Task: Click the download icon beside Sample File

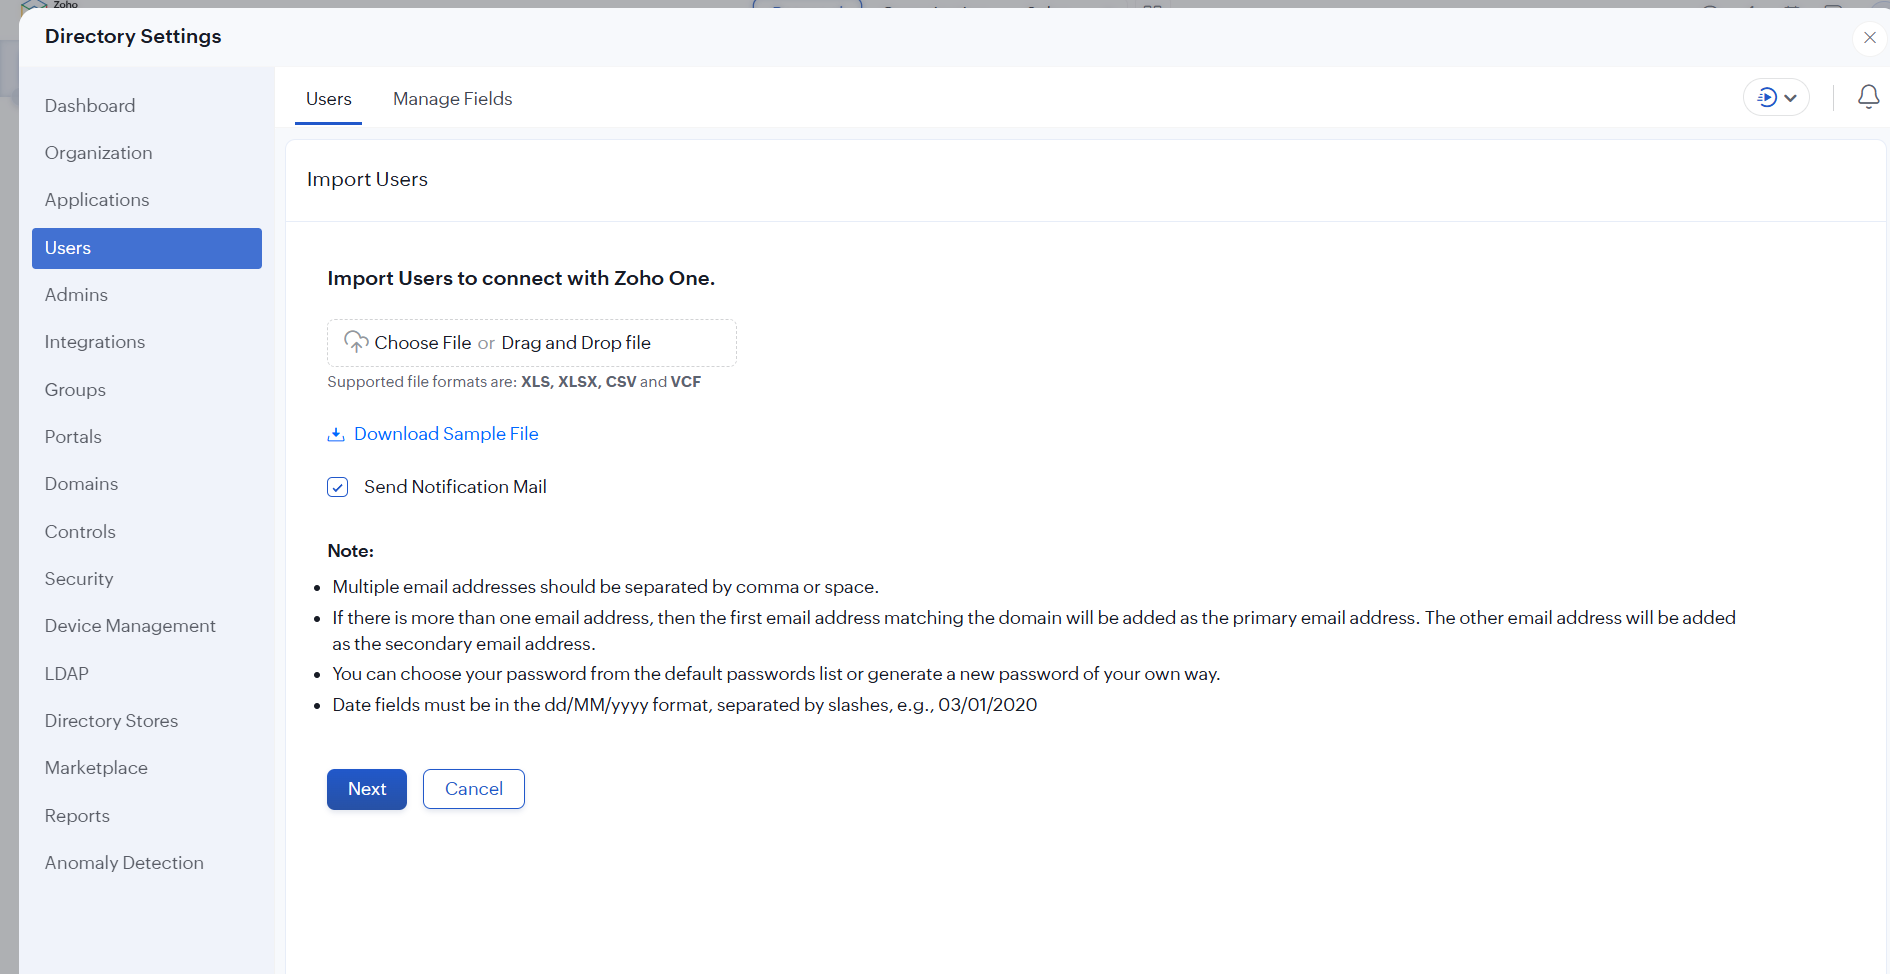Action: [336, 434]
